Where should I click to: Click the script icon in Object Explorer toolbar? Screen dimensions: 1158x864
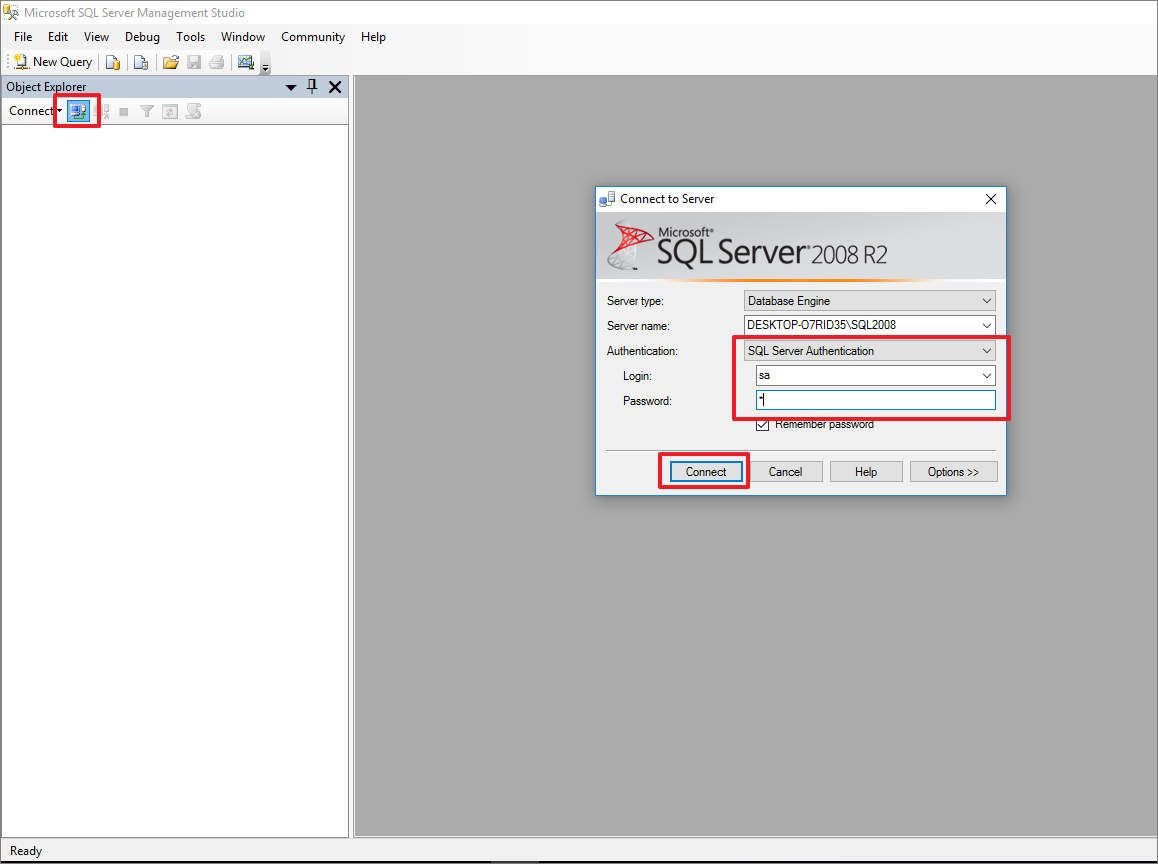coord(193,112)
